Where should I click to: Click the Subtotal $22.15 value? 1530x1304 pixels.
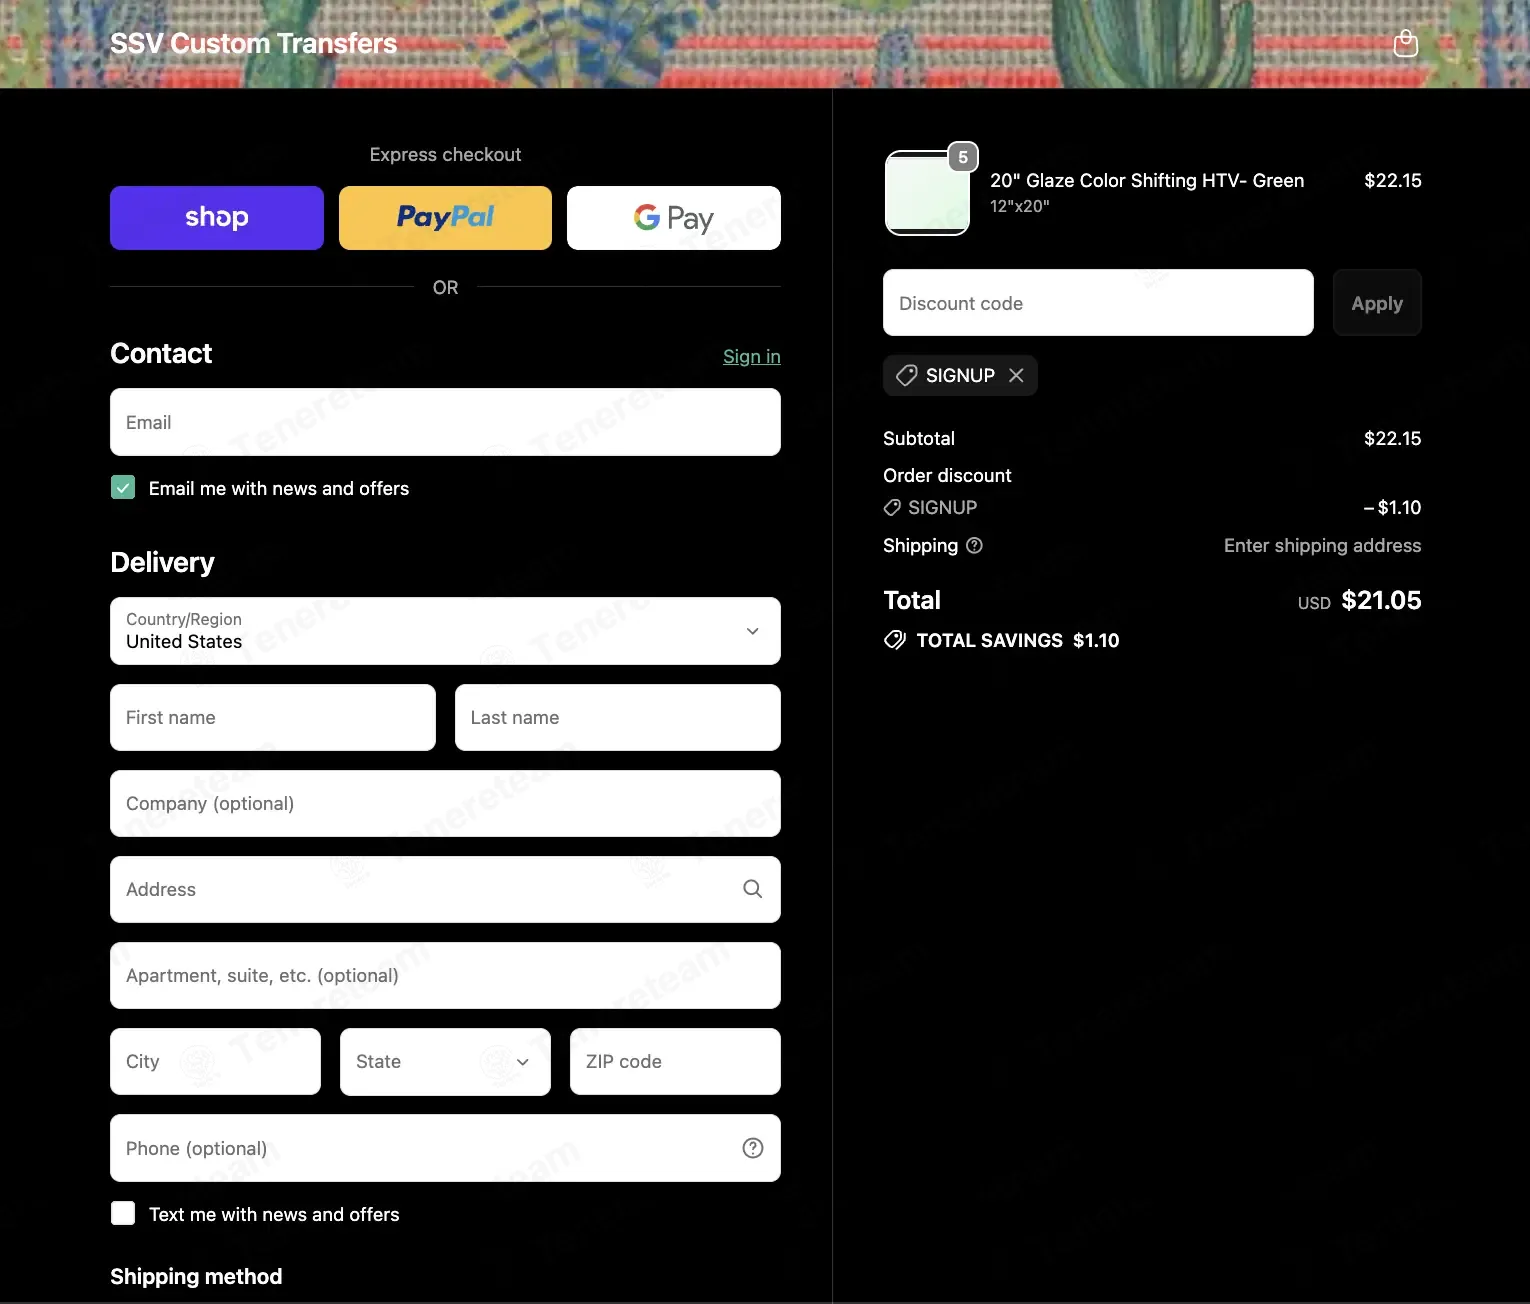(x=1392, y=438)
